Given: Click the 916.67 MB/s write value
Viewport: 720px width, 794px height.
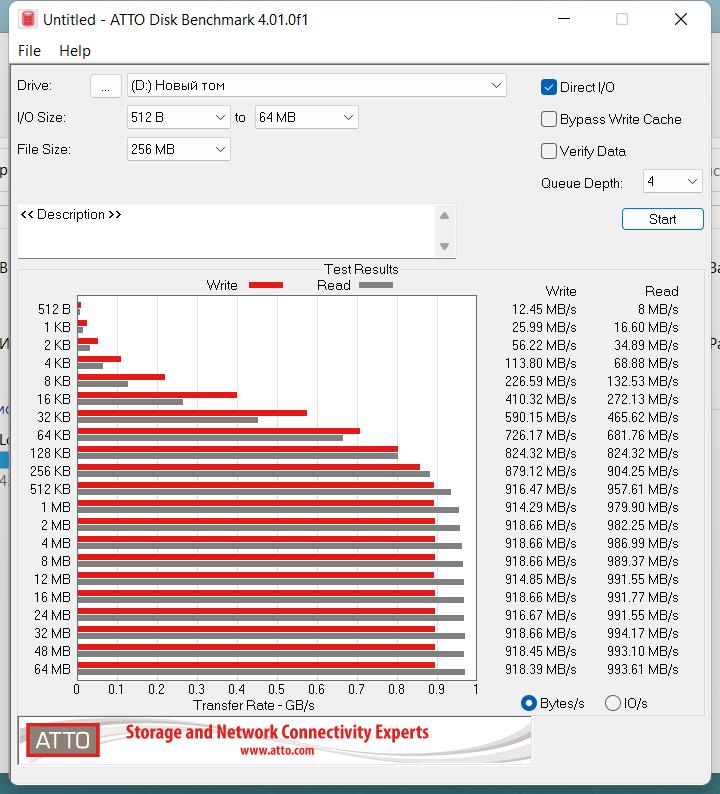Looking at the screenshot, I should (541, 615).
